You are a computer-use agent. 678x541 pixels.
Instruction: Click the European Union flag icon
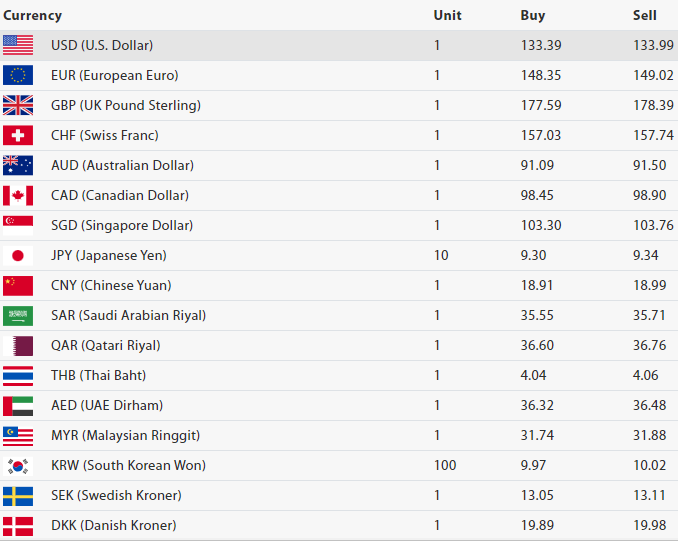18,75
